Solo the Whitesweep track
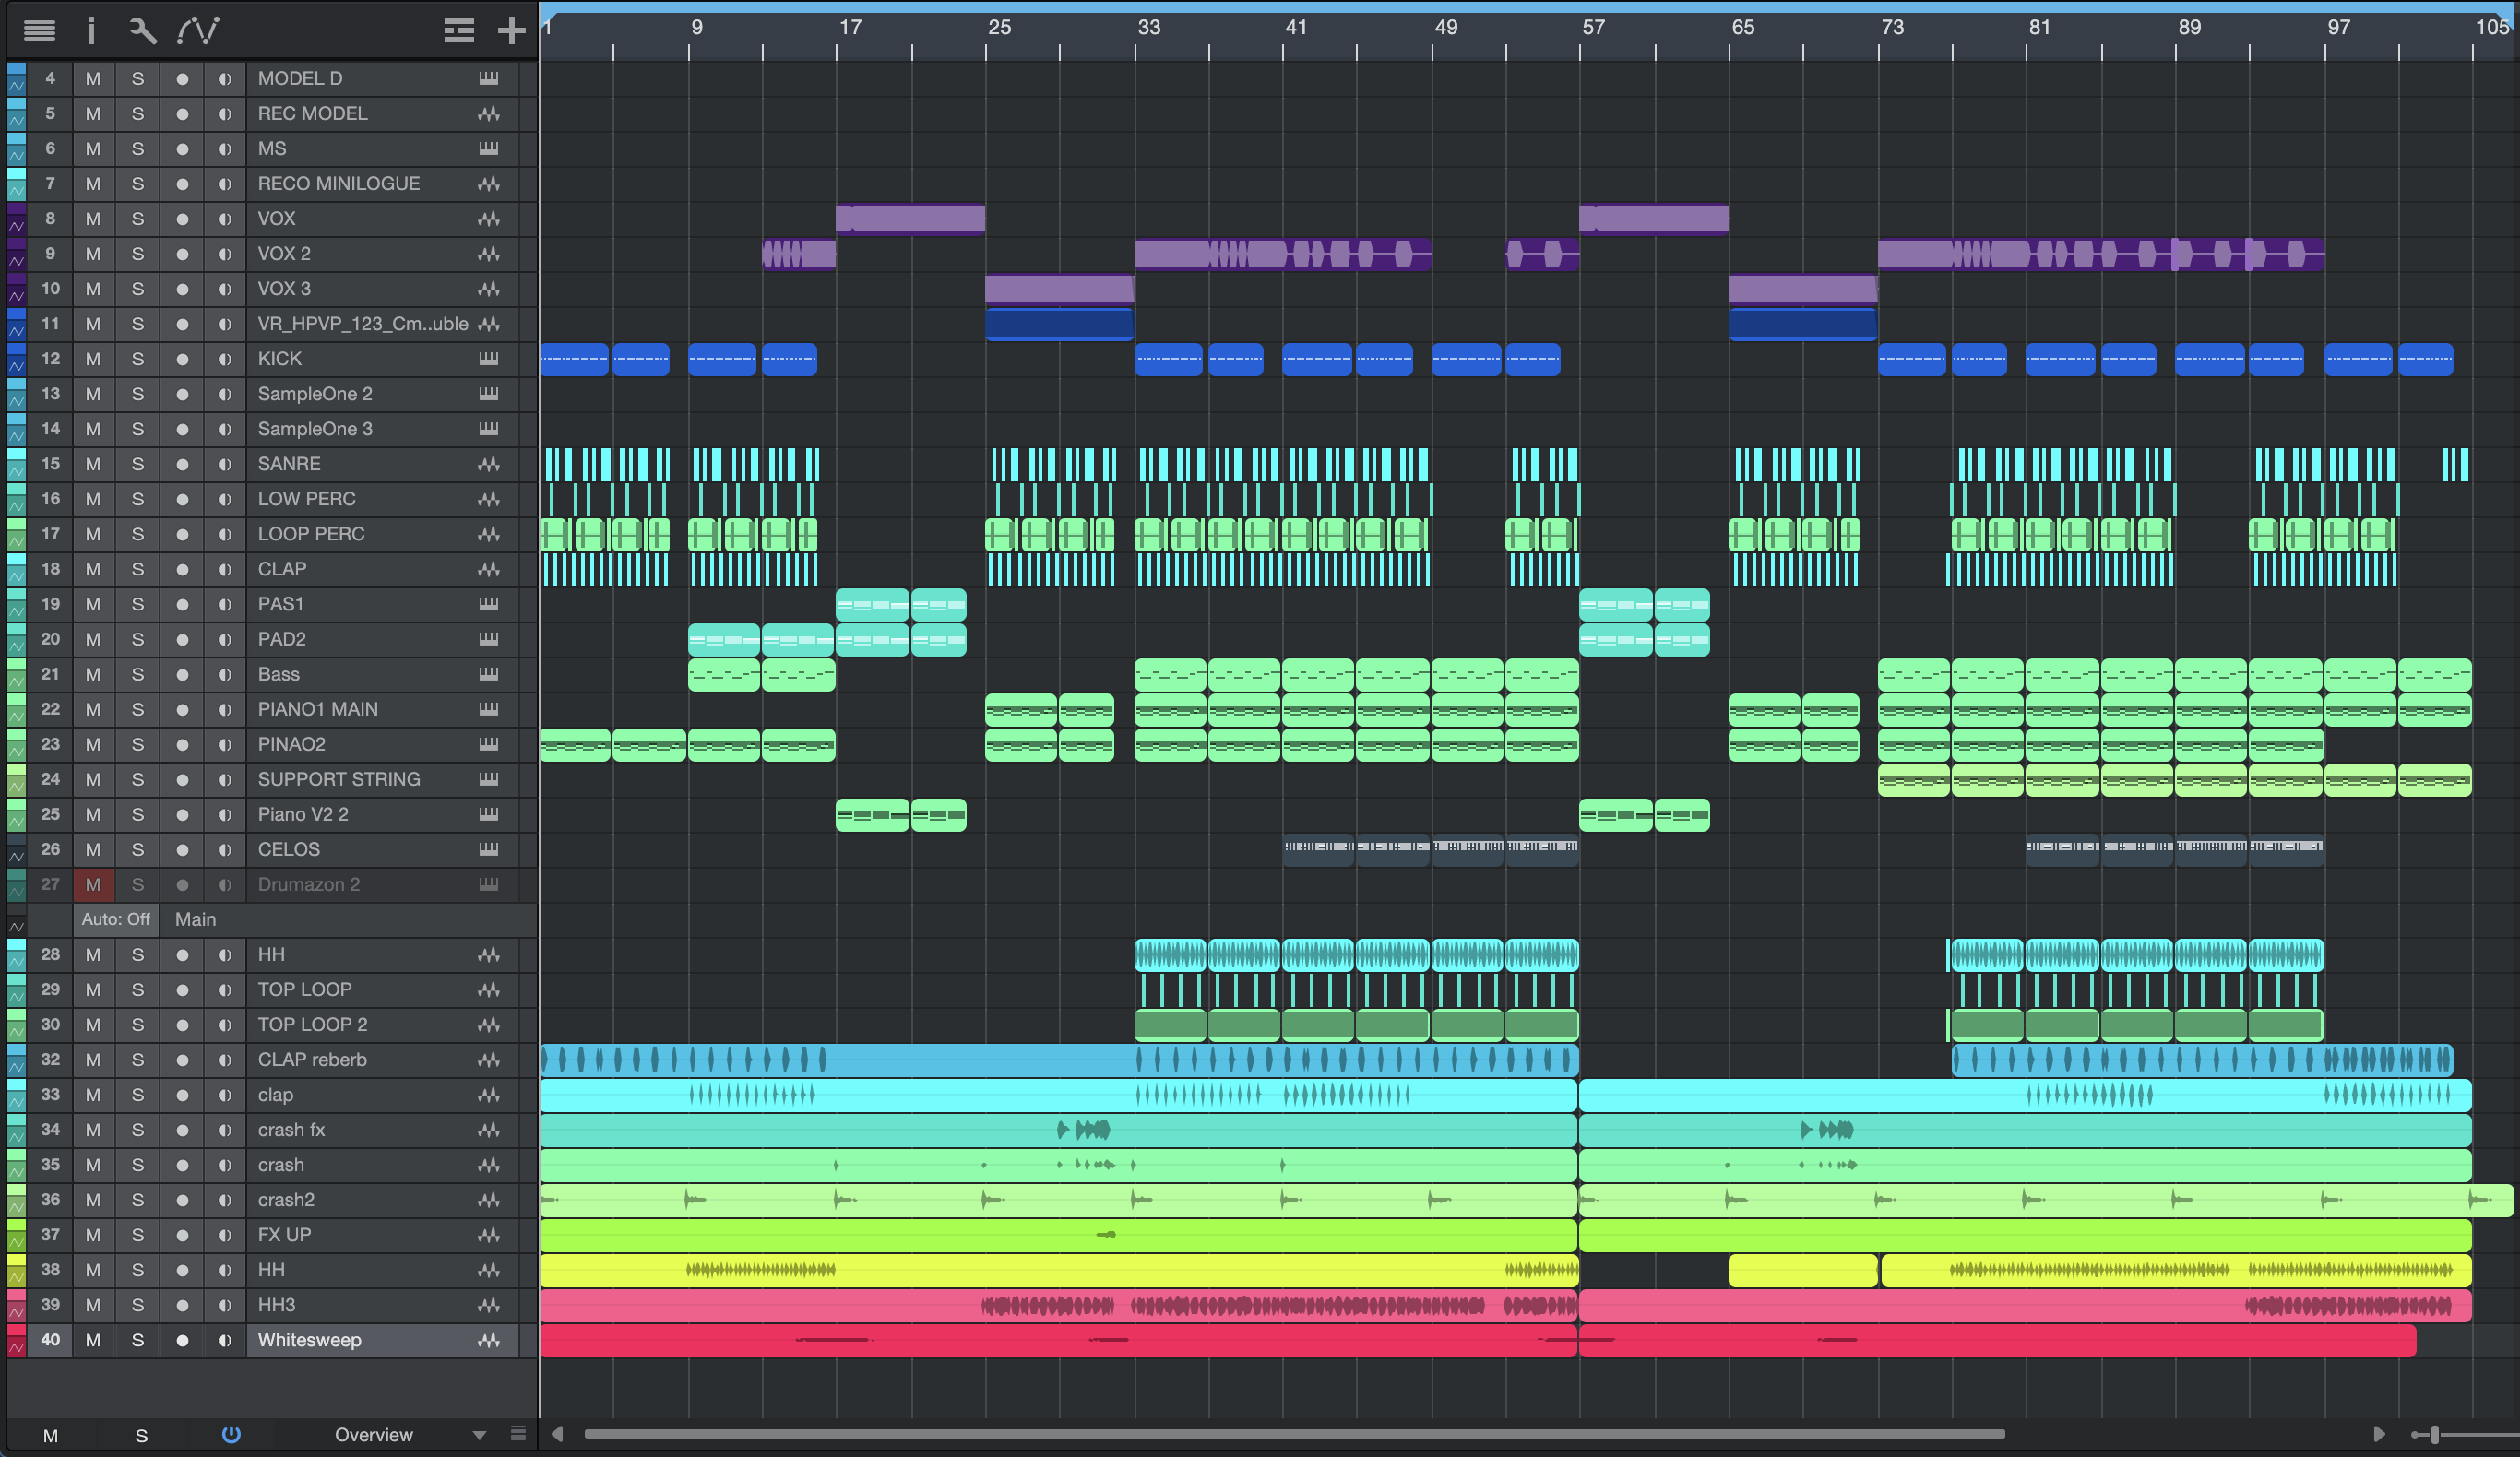Screen dimensions: 2520x1457 (138, 1340)
